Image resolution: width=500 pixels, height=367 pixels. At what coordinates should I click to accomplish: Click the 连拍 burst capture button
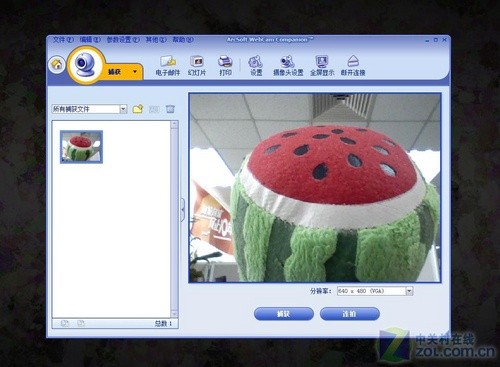tap(350, 314)
